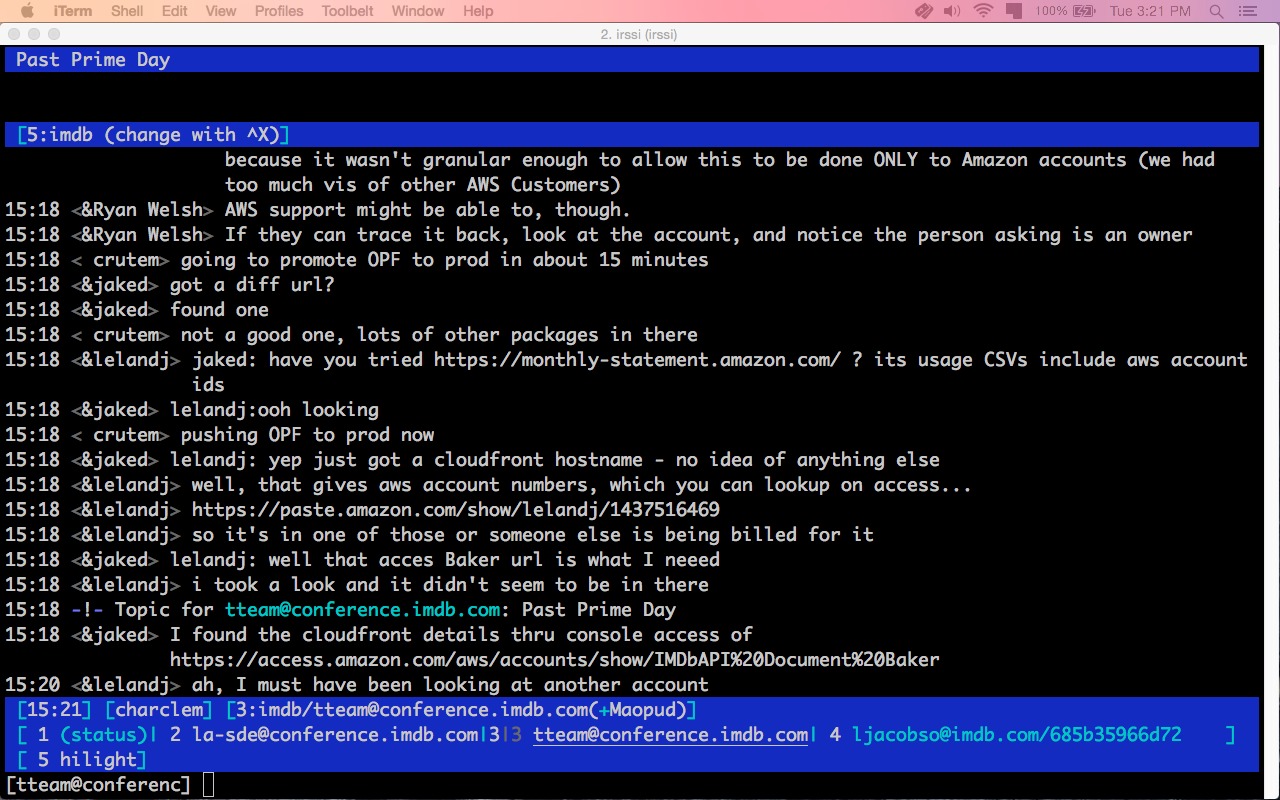The width and height of the screenshot is (1280, 800).
Task: Click the AirPlay display icon
Action: click(x=1014, y=11)
